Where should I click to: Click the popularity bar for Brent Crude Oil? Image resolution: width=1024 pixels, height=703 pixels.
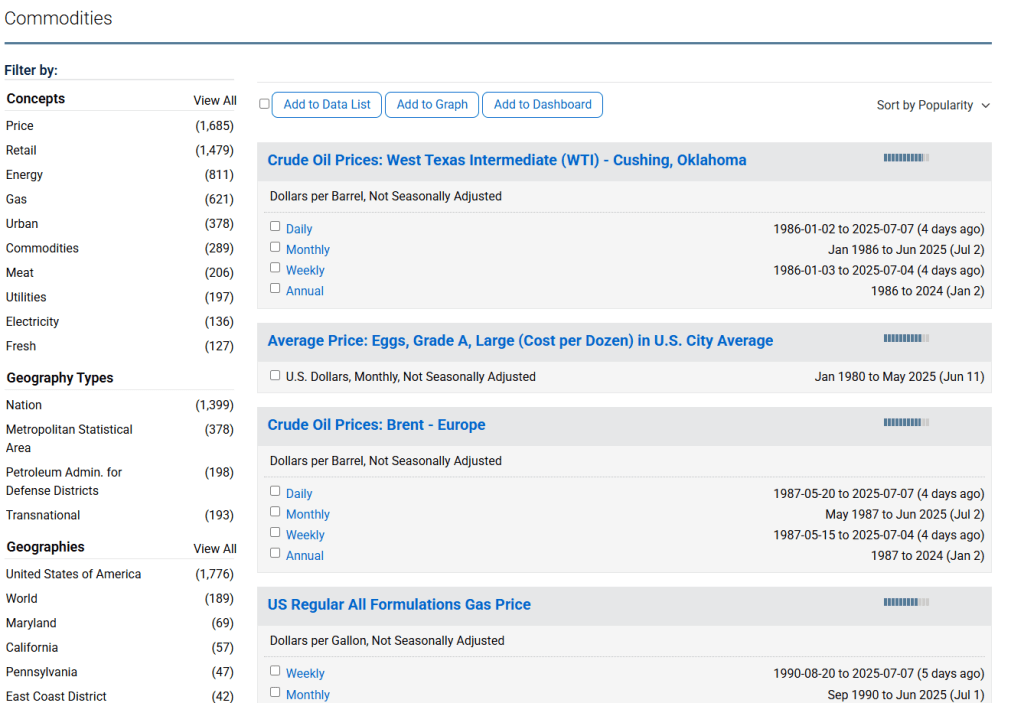point(905,423)
